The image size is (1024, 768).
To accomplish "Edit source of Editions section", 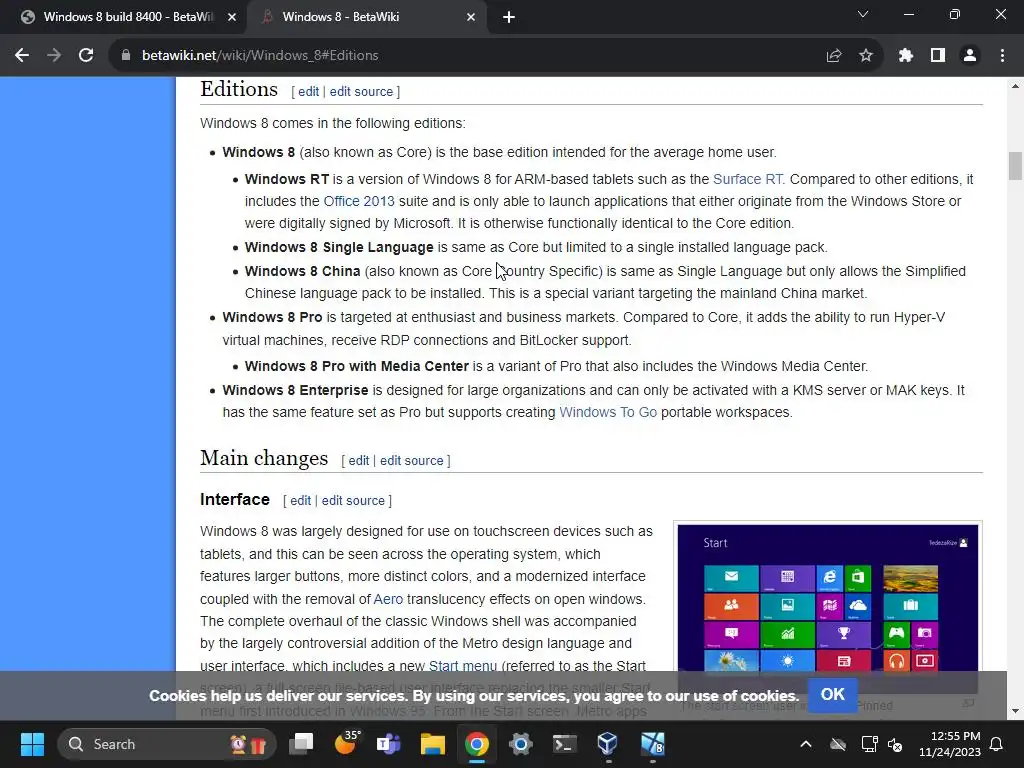I will [x=361, y=91].
